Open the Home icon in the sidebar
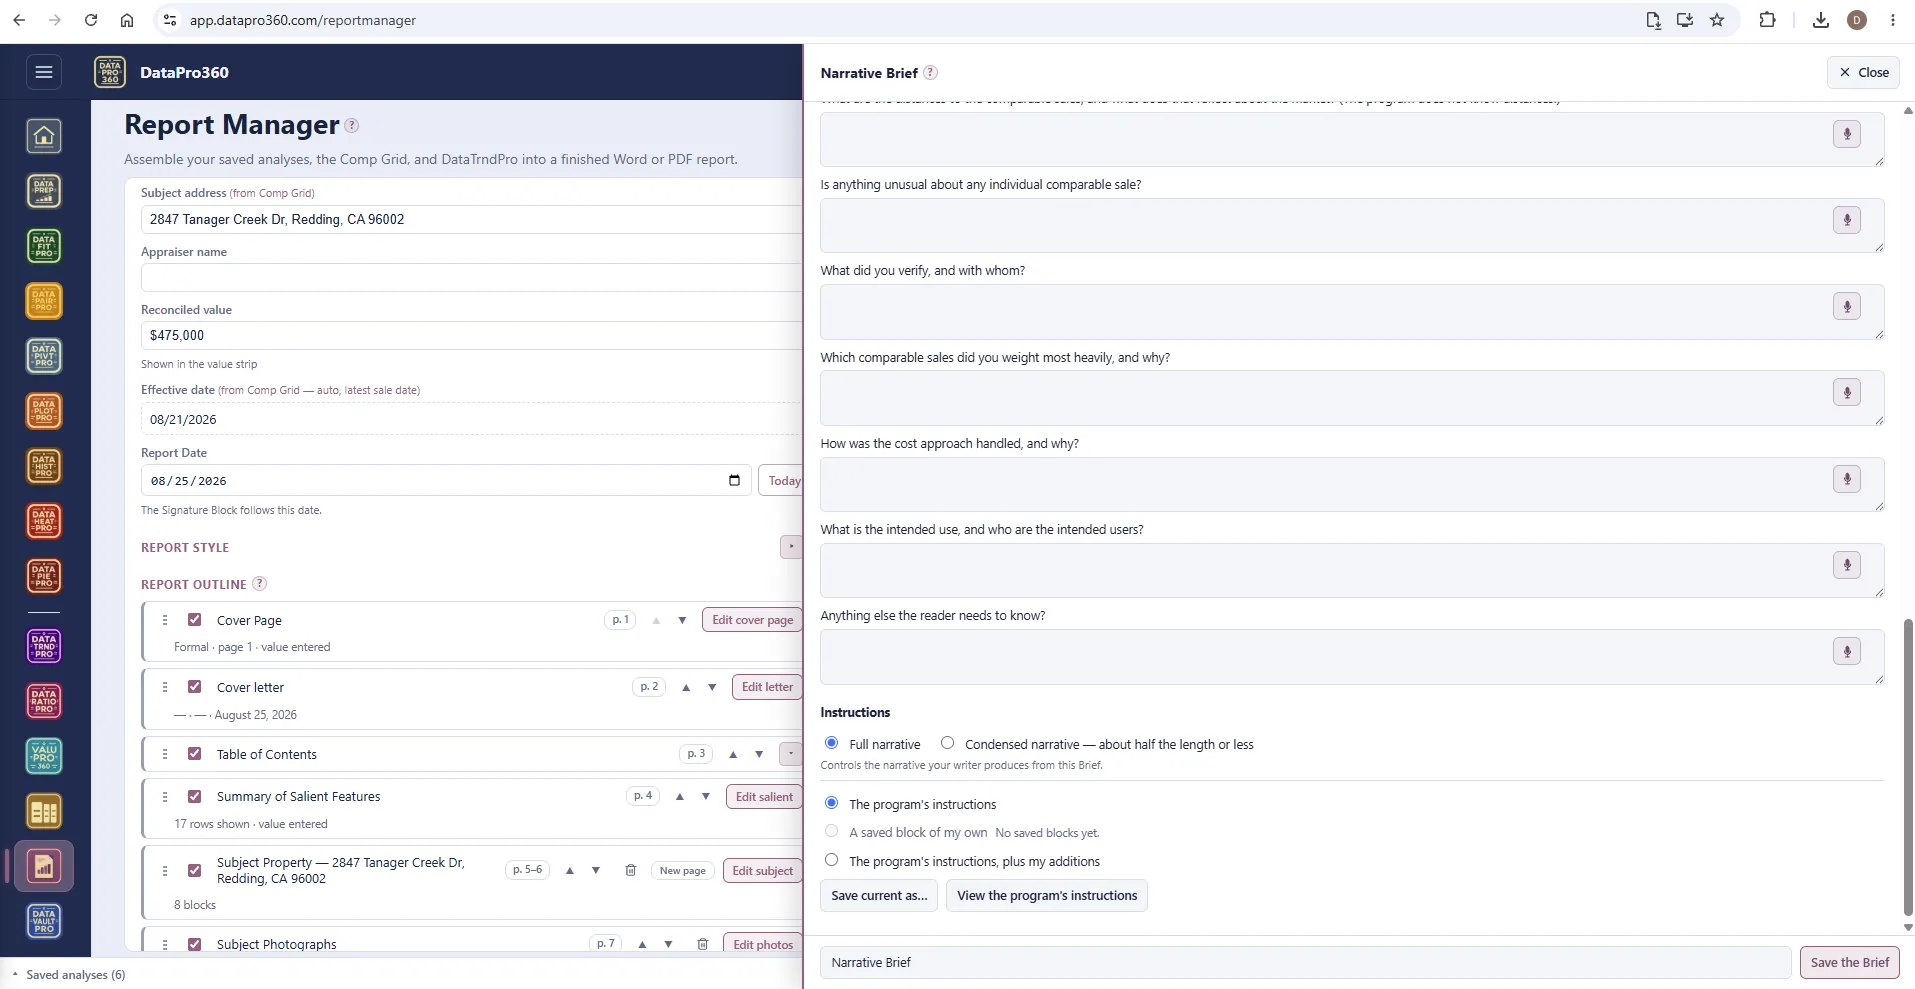The height and width of the screenshot is (989, 1915). coord(44,136)
